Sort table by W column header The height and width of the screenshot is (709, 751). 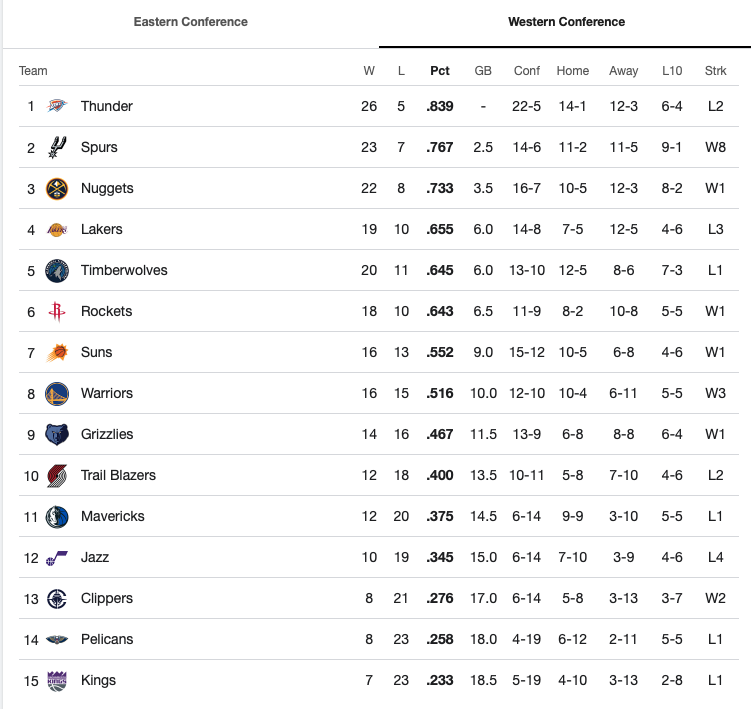click(x=369, y=71)
